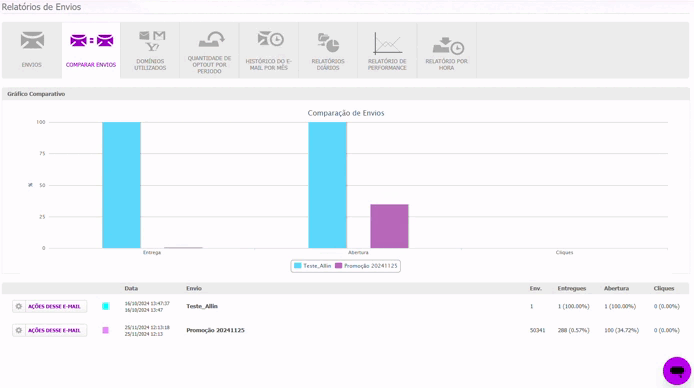Open Quantidade de Optout por Período icon
The width and height of the screenshot is (694, 388).
click(212, 39)
